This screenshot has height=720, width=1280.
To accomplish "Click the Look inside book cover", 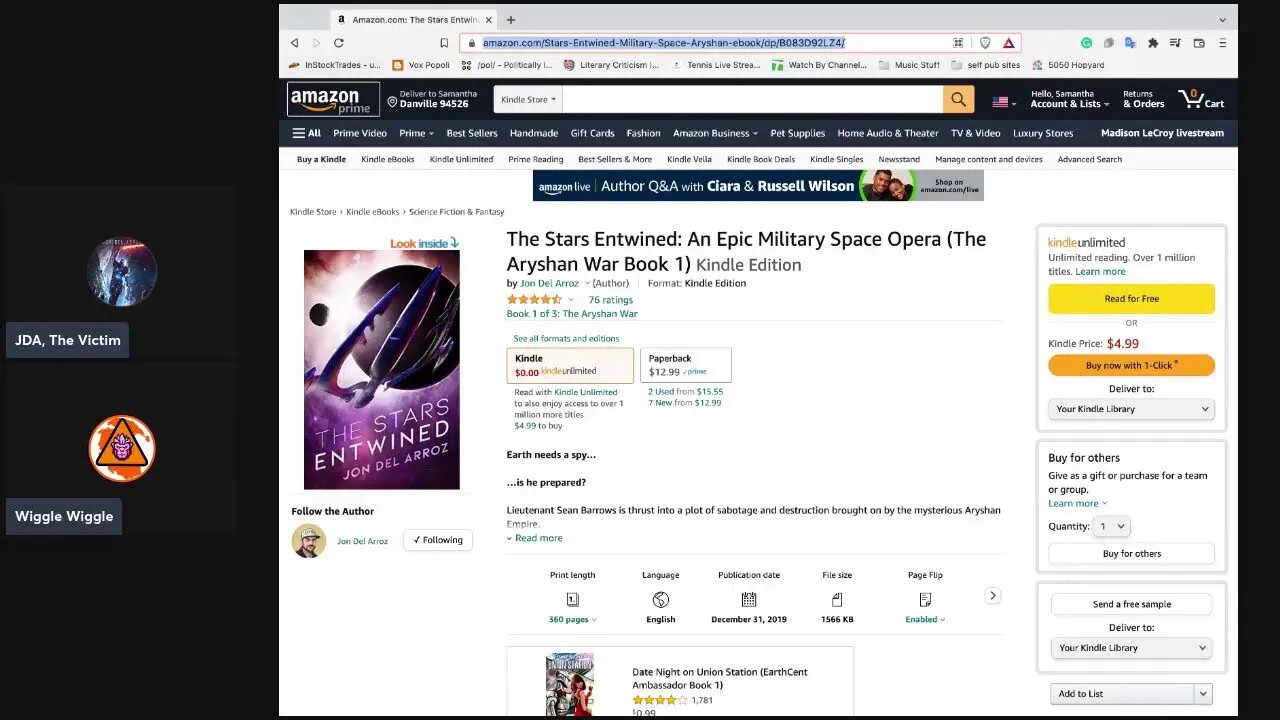I will pyautogui.click(x=381, y=368).
